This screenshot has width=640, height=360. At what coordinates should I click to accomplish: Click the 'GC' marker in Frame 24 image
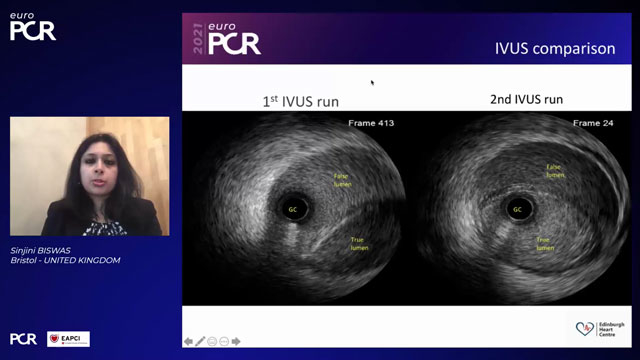[x=518, y=209]
